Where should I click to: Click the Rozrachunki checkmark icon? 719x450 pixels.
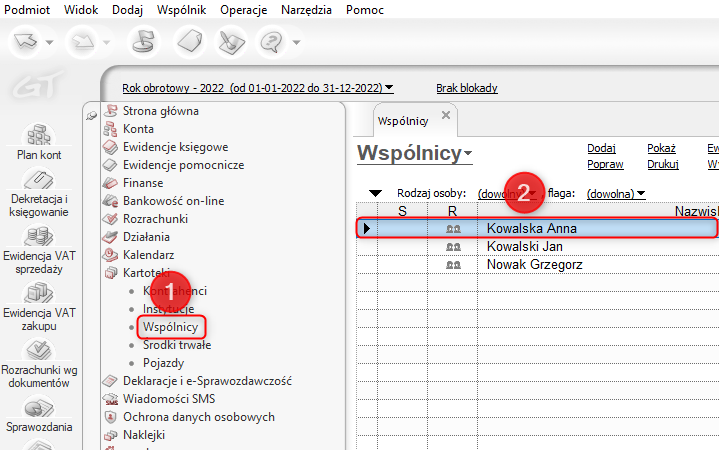[110, 219]
